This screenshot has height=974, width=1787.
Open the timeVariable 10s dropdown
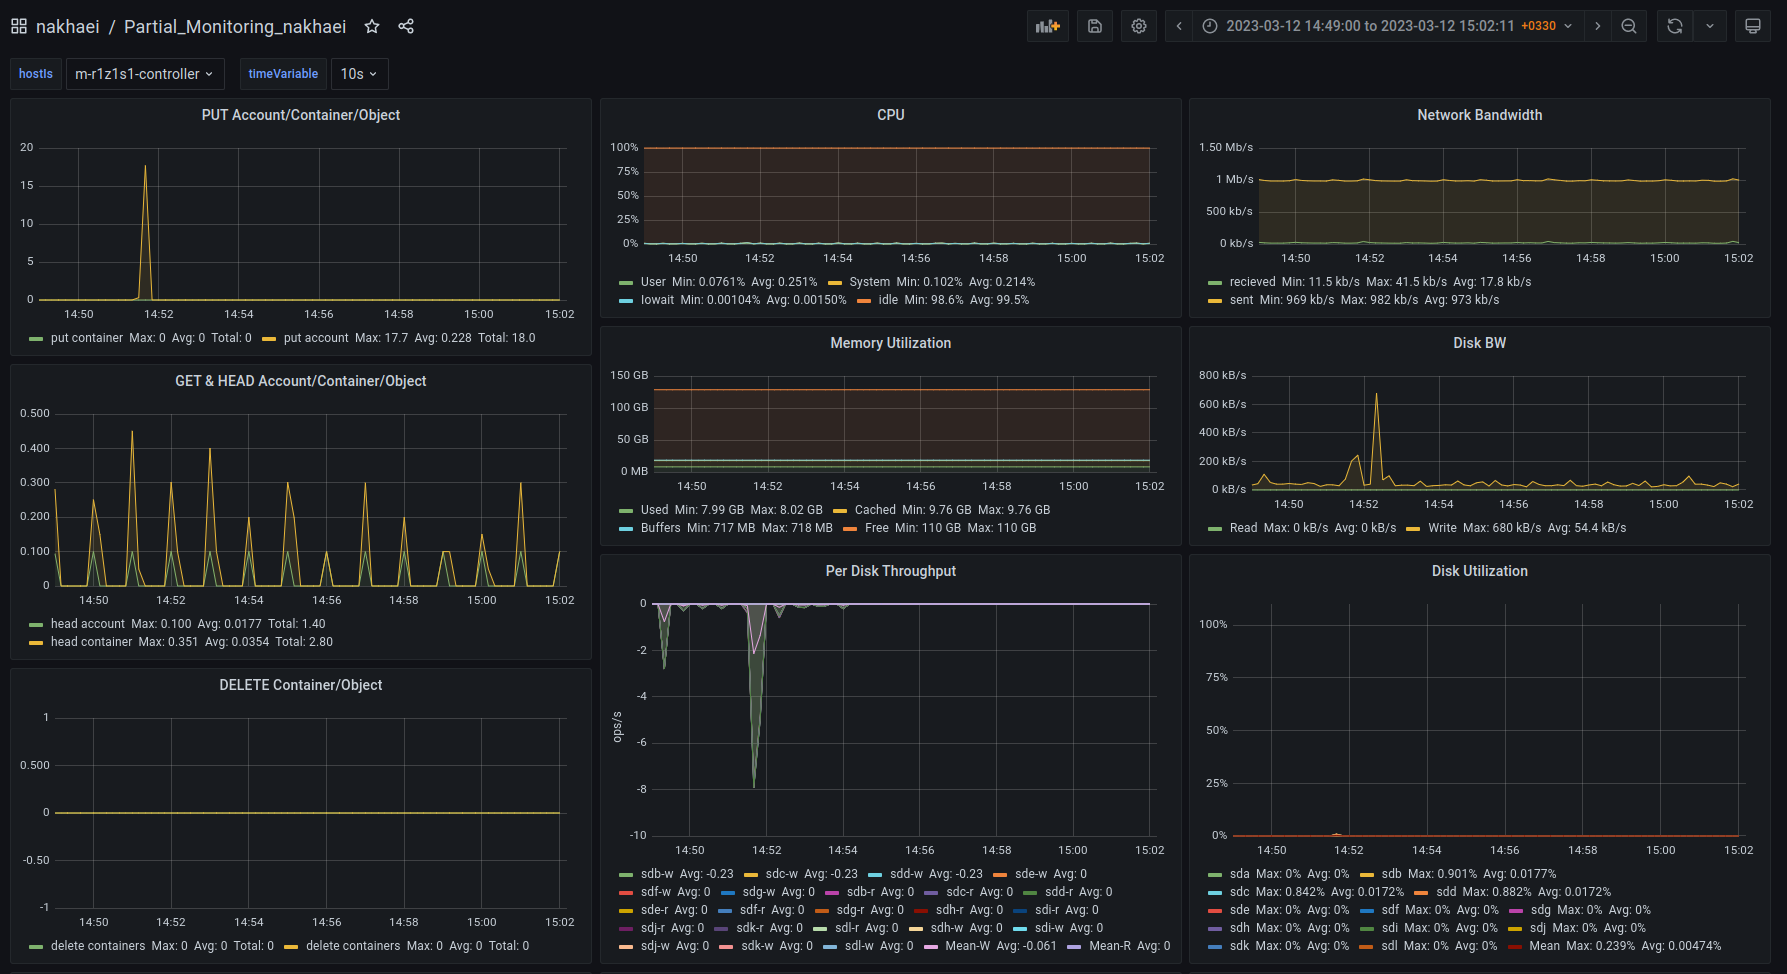click(x=359, y=74)
